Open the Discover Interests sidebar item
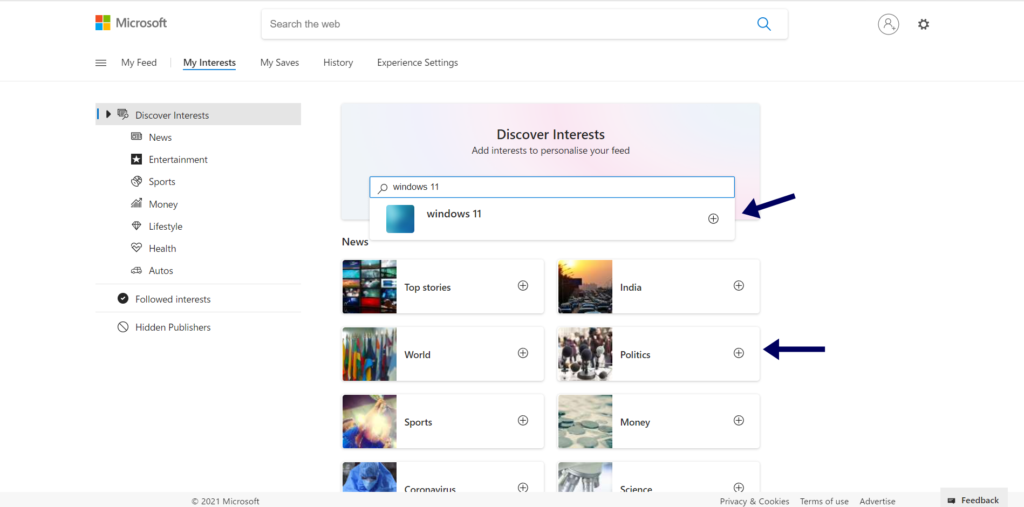1024x507 pixels. tap(199, 114)
